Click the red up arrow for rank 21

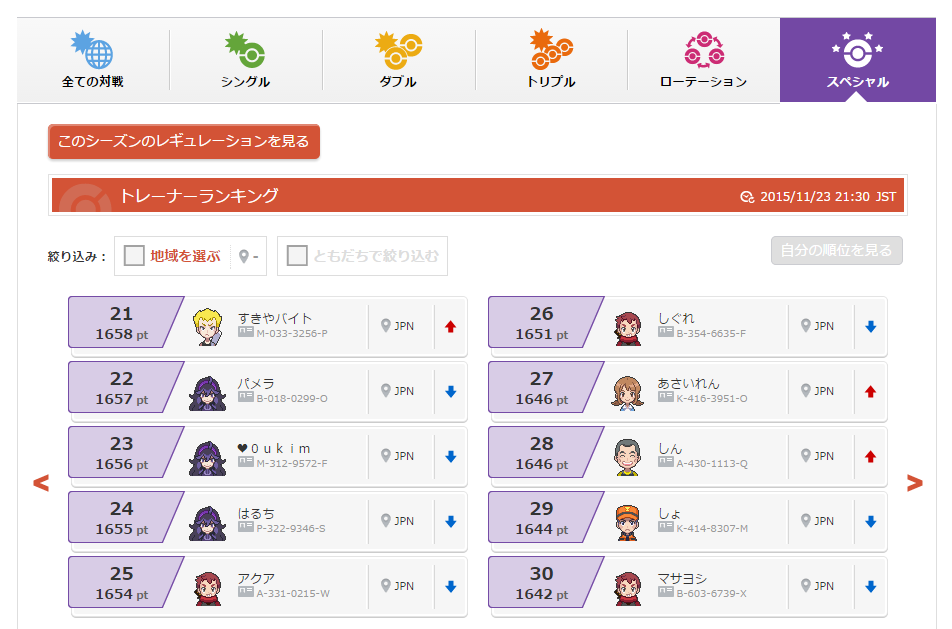(450, 327)
